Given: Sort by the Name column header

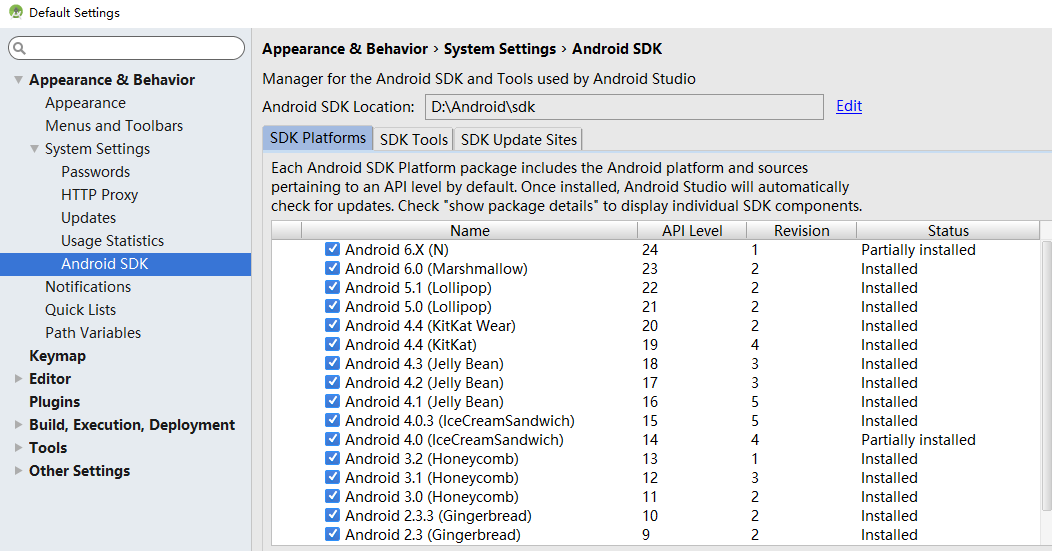Looking at the screenshot, I should coord(470,230).
